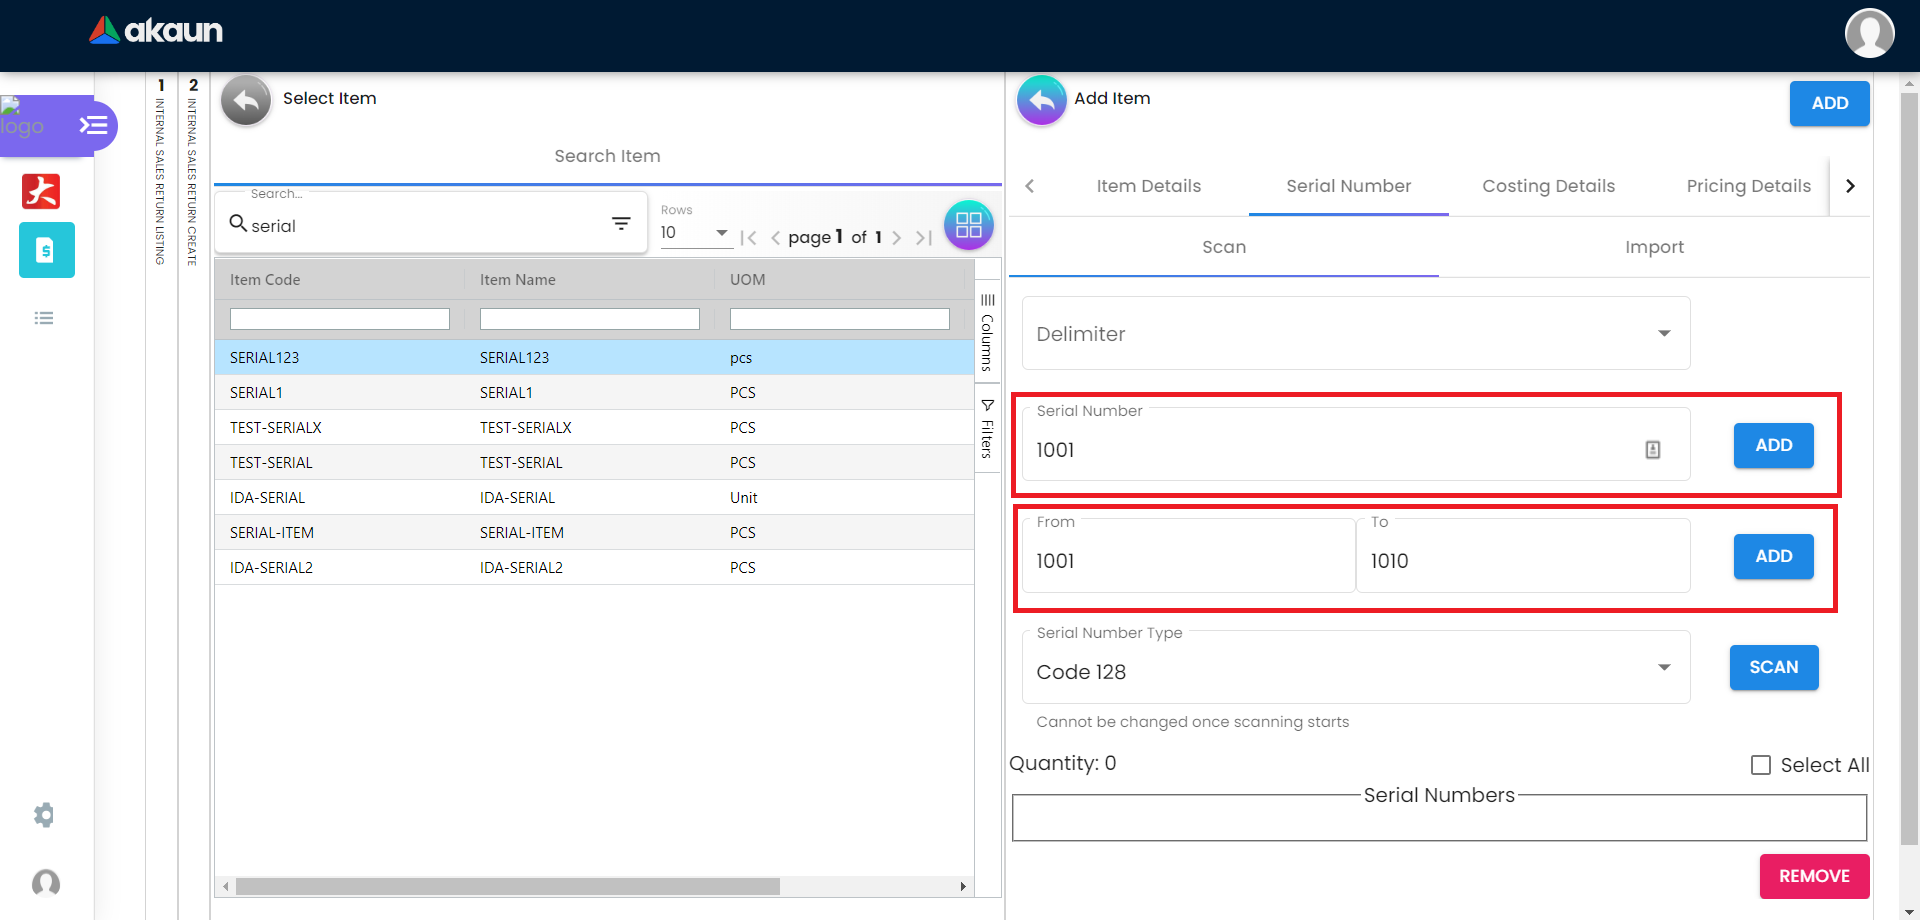The width and height of the screenshot is (1920, 920).
Task: Click the search filter options icon
Action: (621, 224)
